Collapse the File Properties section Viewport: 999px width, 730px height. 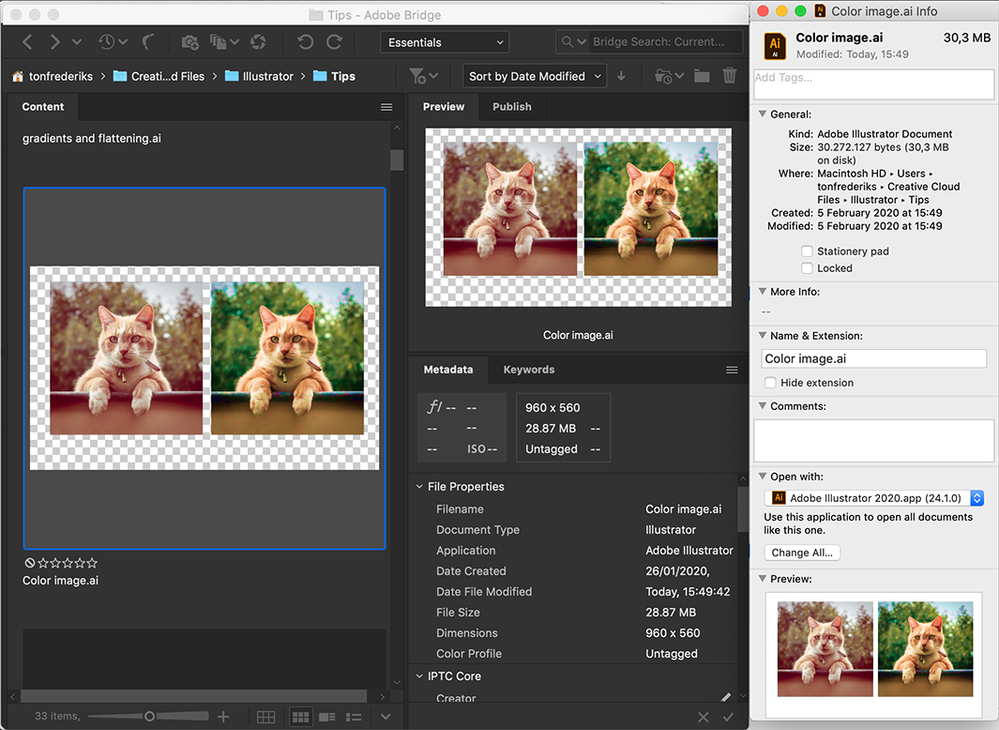click(x=419, y=487)
